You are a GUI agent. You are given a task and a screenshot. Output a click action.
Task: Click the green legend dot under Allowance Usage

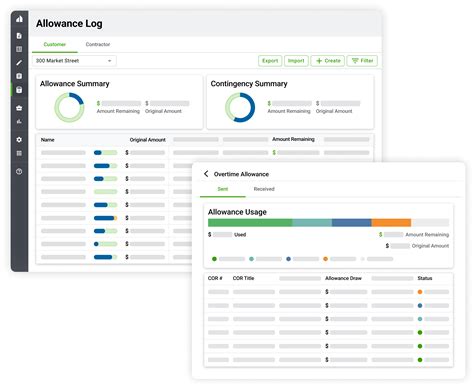214,259
